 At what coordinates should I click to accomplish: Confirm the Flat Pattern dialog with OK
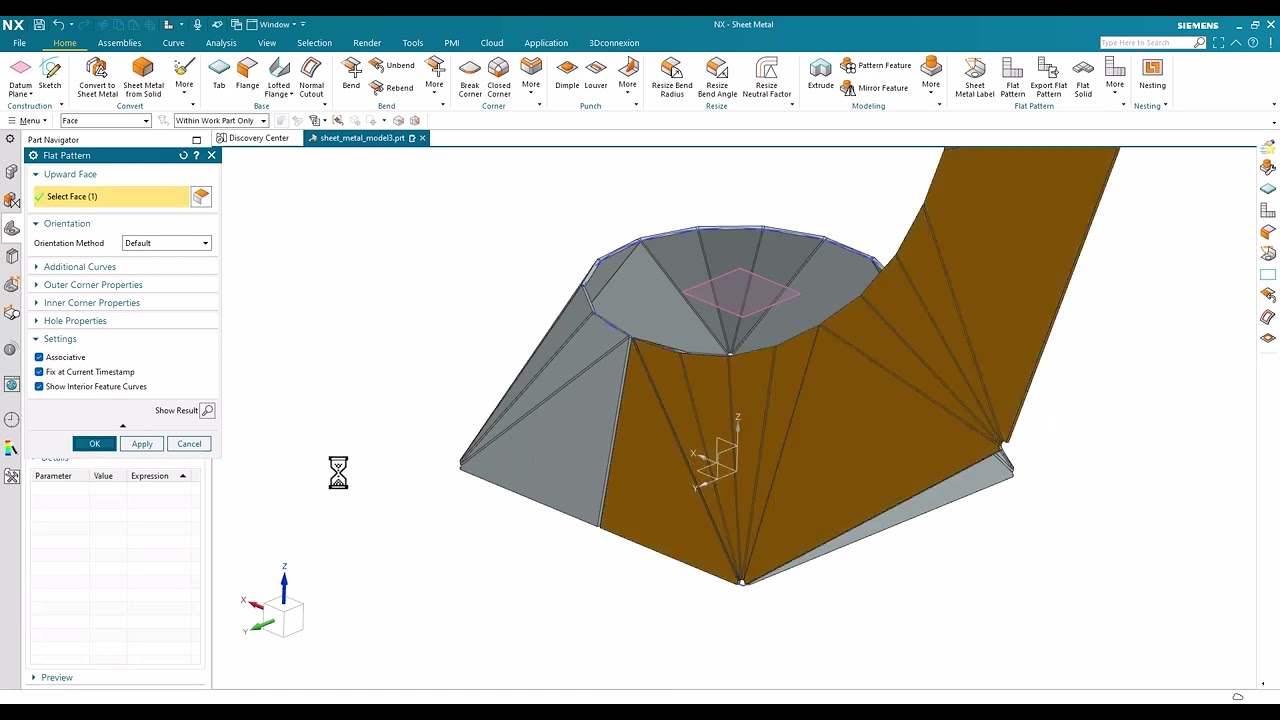[95, 444]
